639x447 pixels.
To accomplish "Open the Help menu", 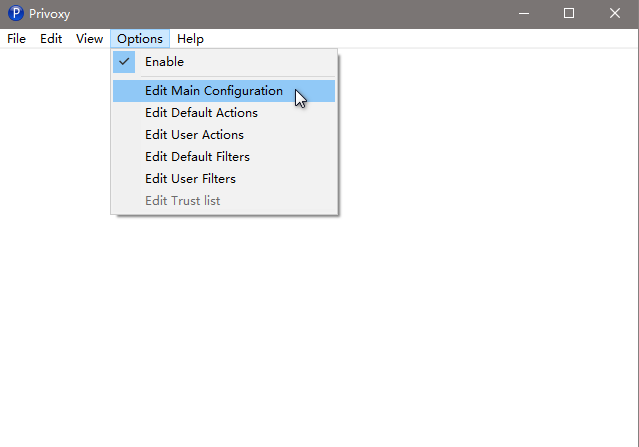I will point(190,39).
